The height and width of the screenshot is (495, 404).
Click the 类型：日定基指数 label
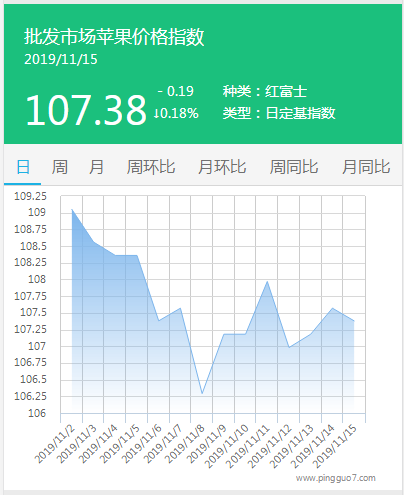279,113
